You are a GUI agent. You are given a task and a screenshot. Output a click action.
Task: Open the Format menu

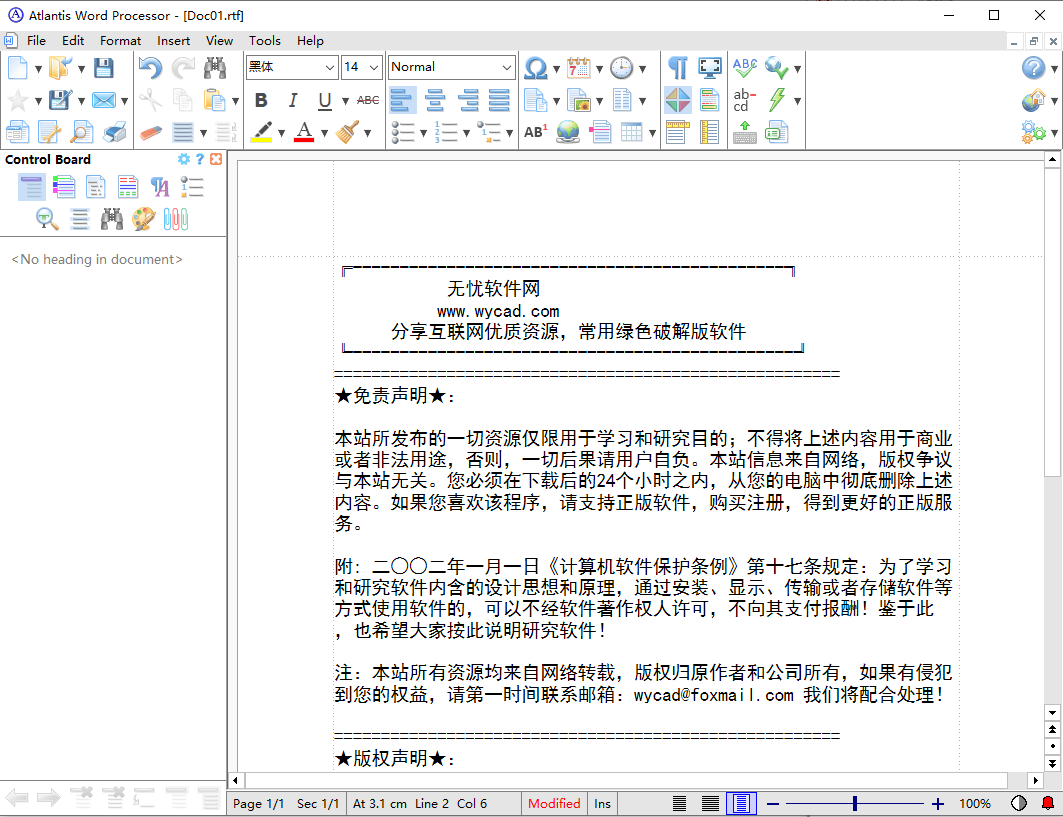[120, 41]
